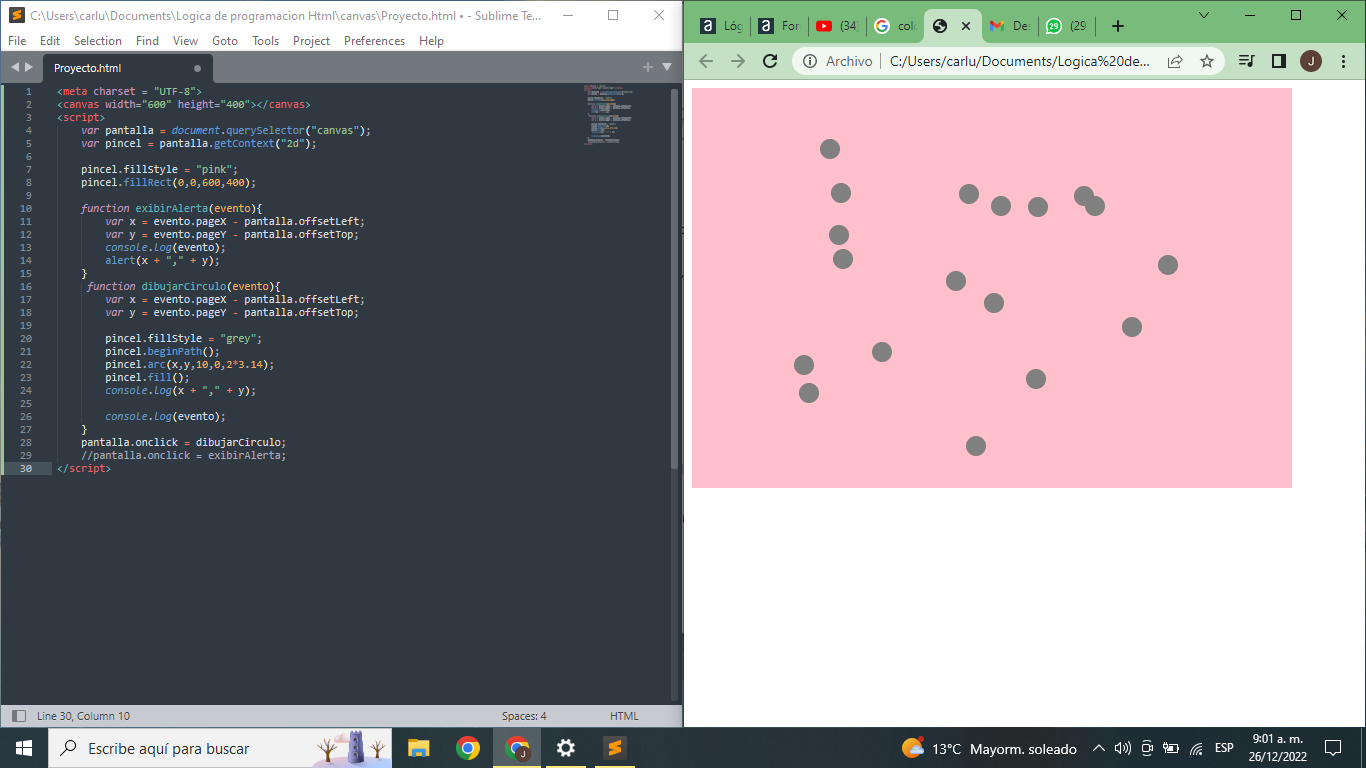Open the Edit menu
Viewport: 1366px width, 768px height.
(50, 41)
